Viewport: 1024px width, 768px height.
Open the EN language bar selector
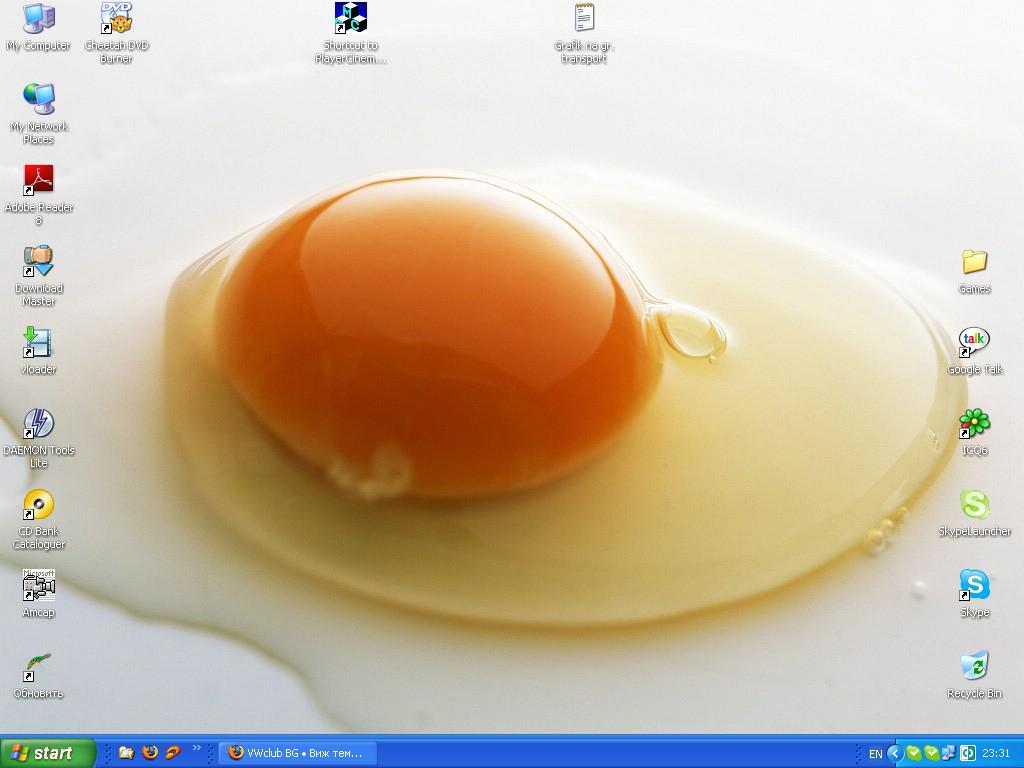point(875,754)
